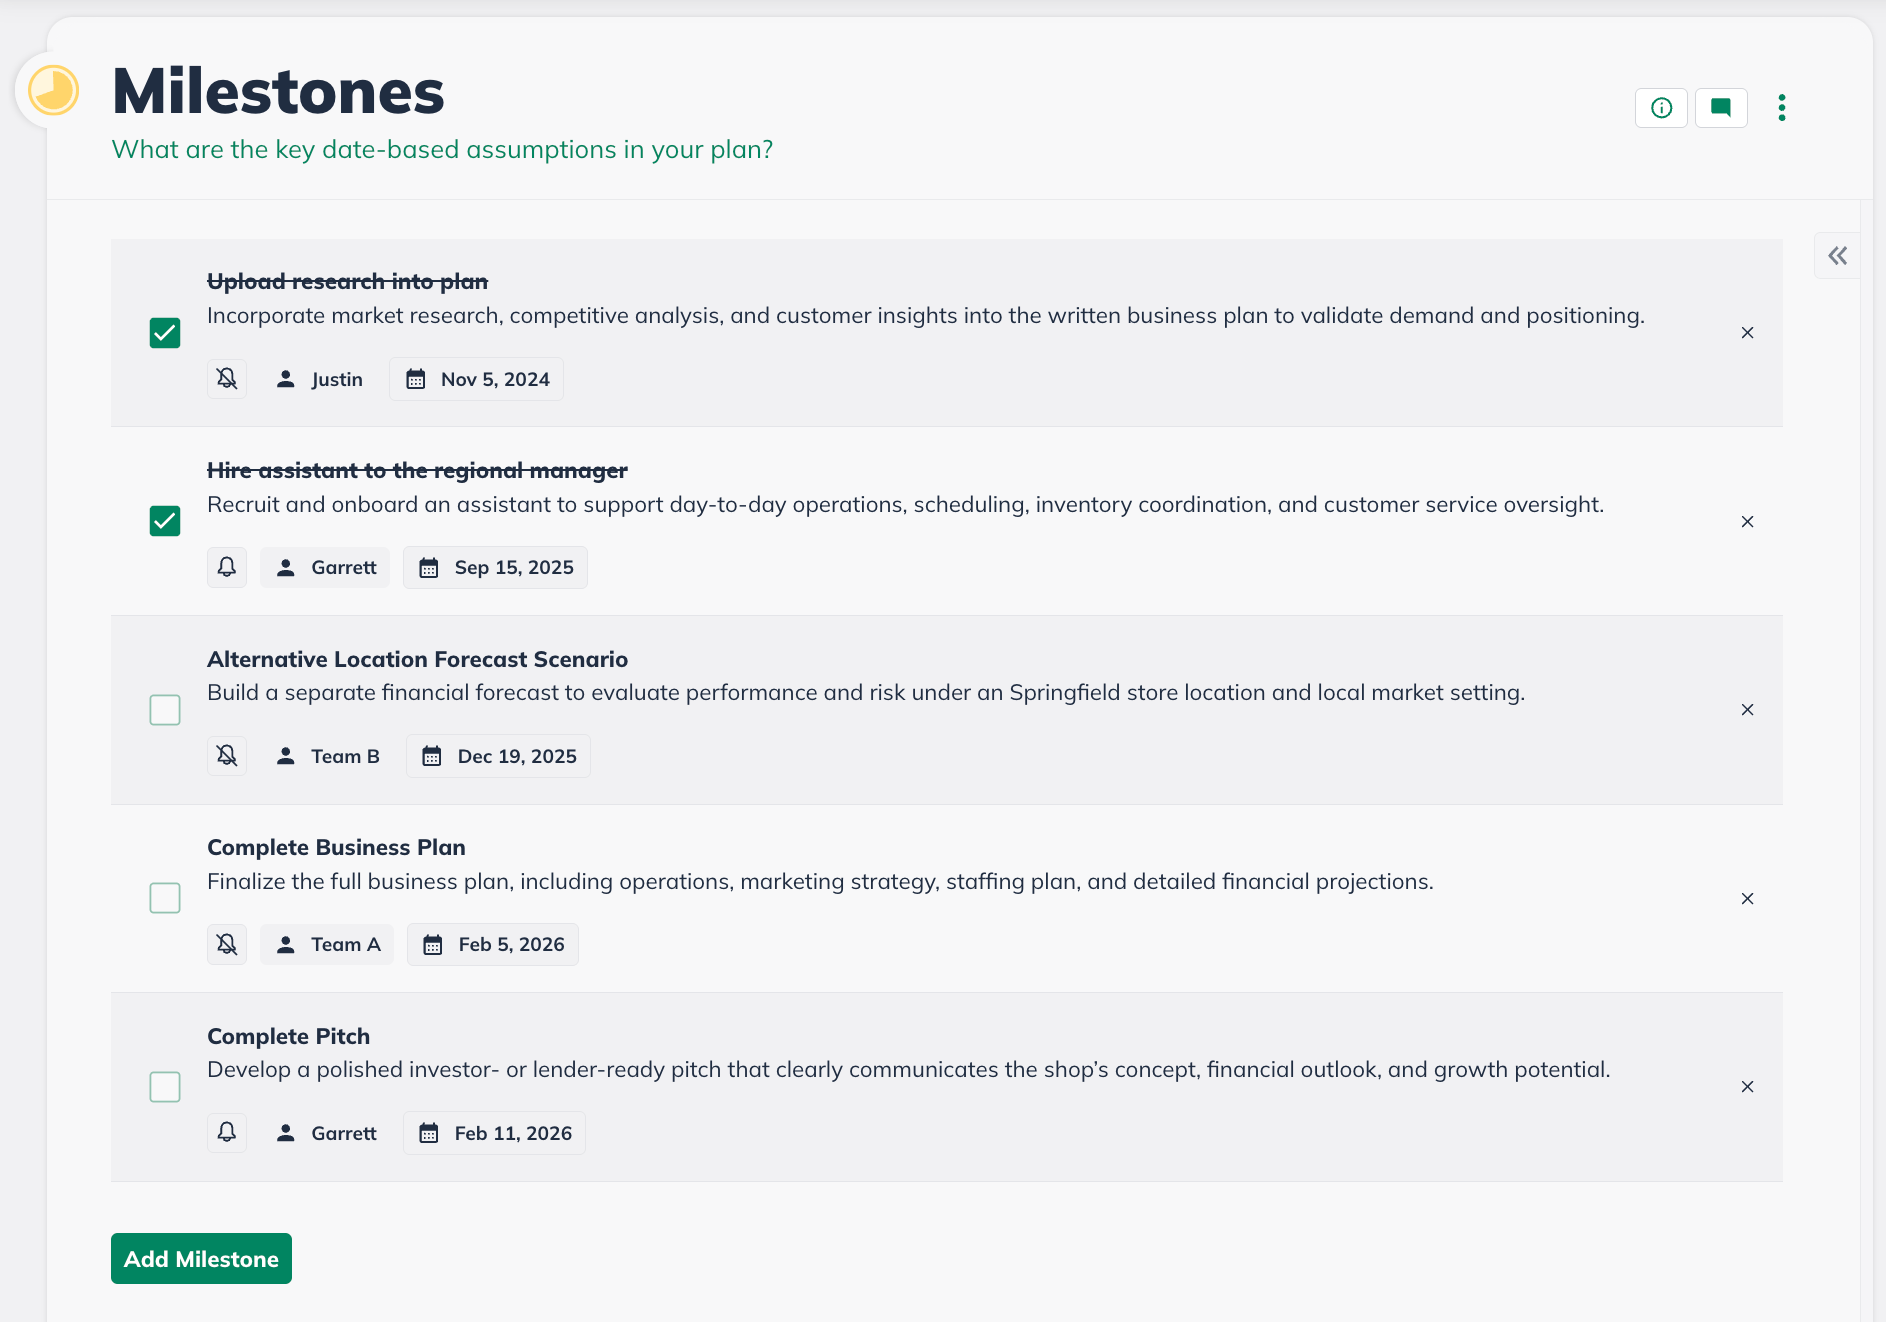The width and height of the screenshot is (1886, 1322).
Task: Check off Alternative Location Forecast Scenario milestone
Action: pyautogui.click(x=165, y=710)
